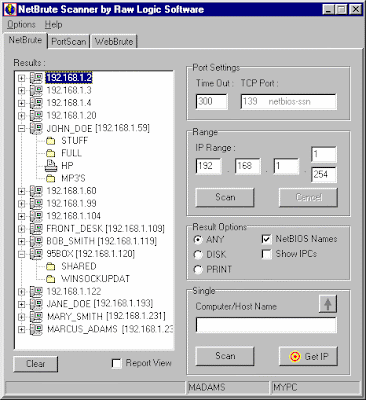Click the Cancel button in Range
This screenshot has width=366, height=400.
(308, 197)
